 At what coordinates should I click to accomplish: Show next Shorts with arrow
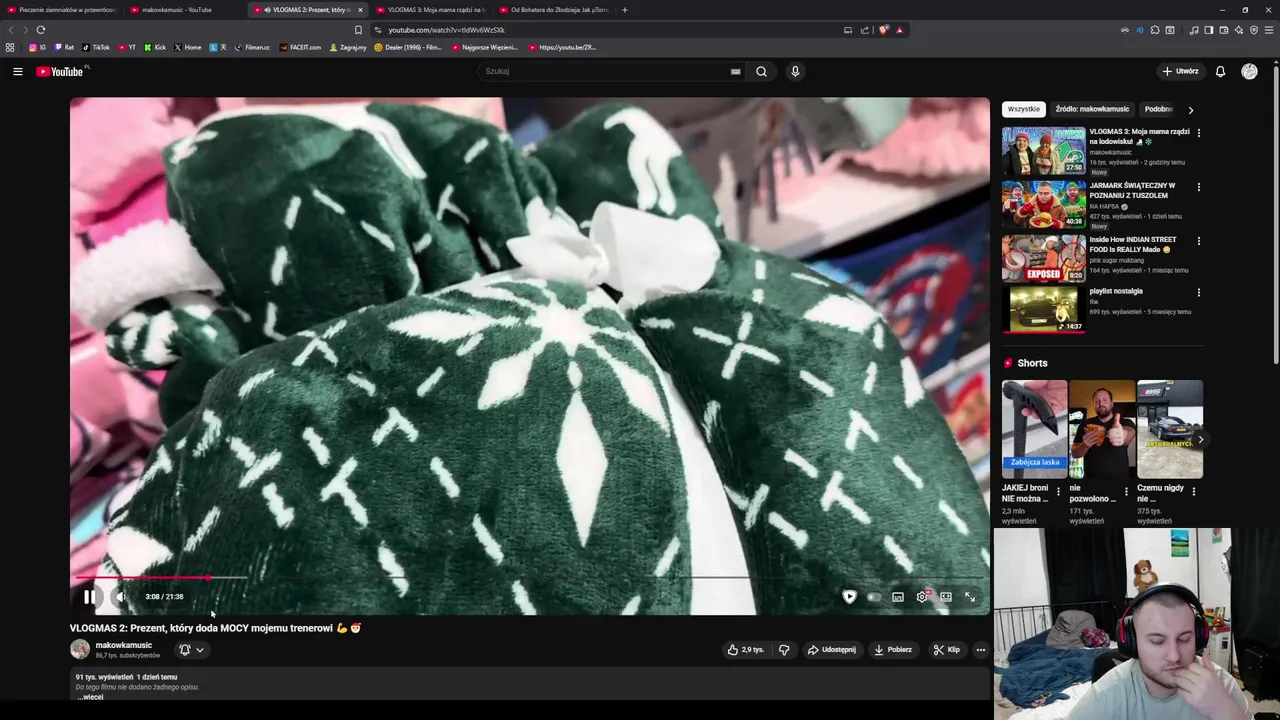click(x=1200, y=440)
